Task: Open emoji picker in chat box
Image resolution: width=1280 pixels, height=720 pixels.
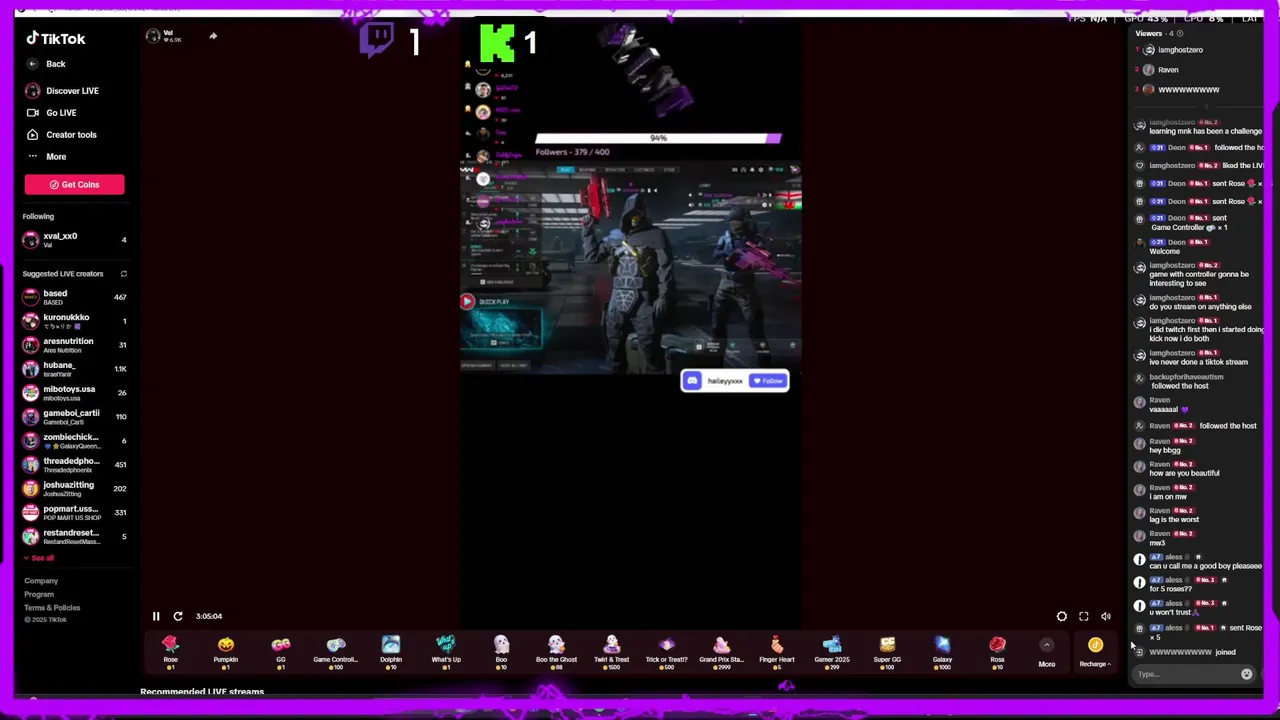Action: 1246,674
